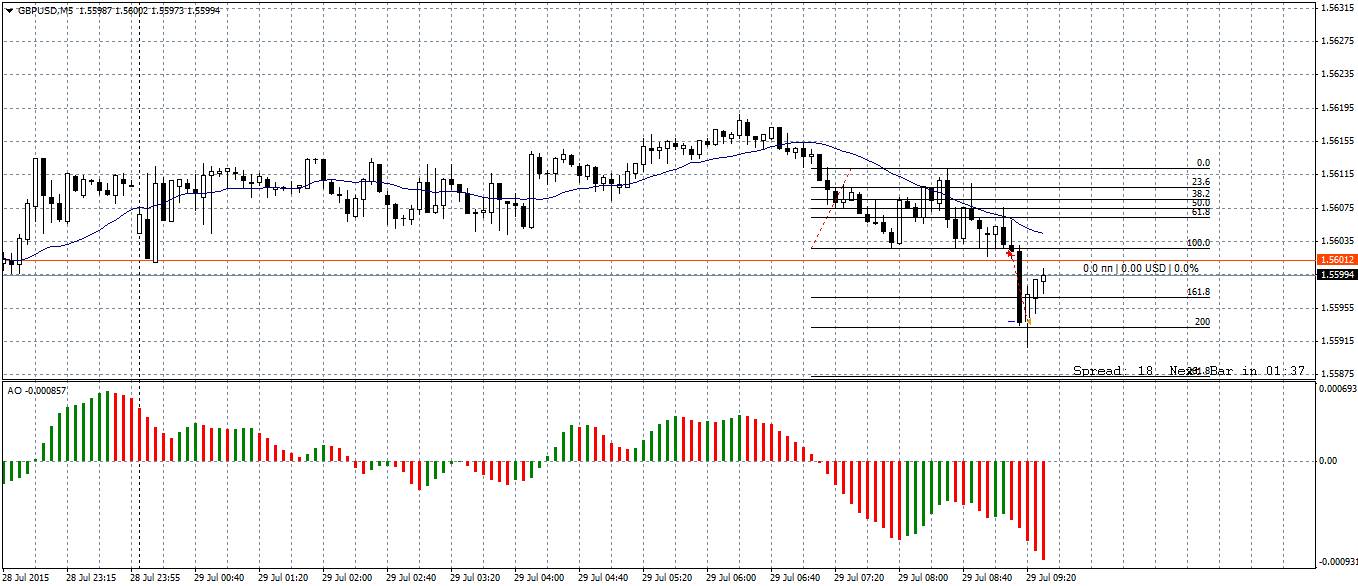Click the 29 Jul 08:40 time label
The height and width of the screenshot is (586, 1358).
coord(987,578)
